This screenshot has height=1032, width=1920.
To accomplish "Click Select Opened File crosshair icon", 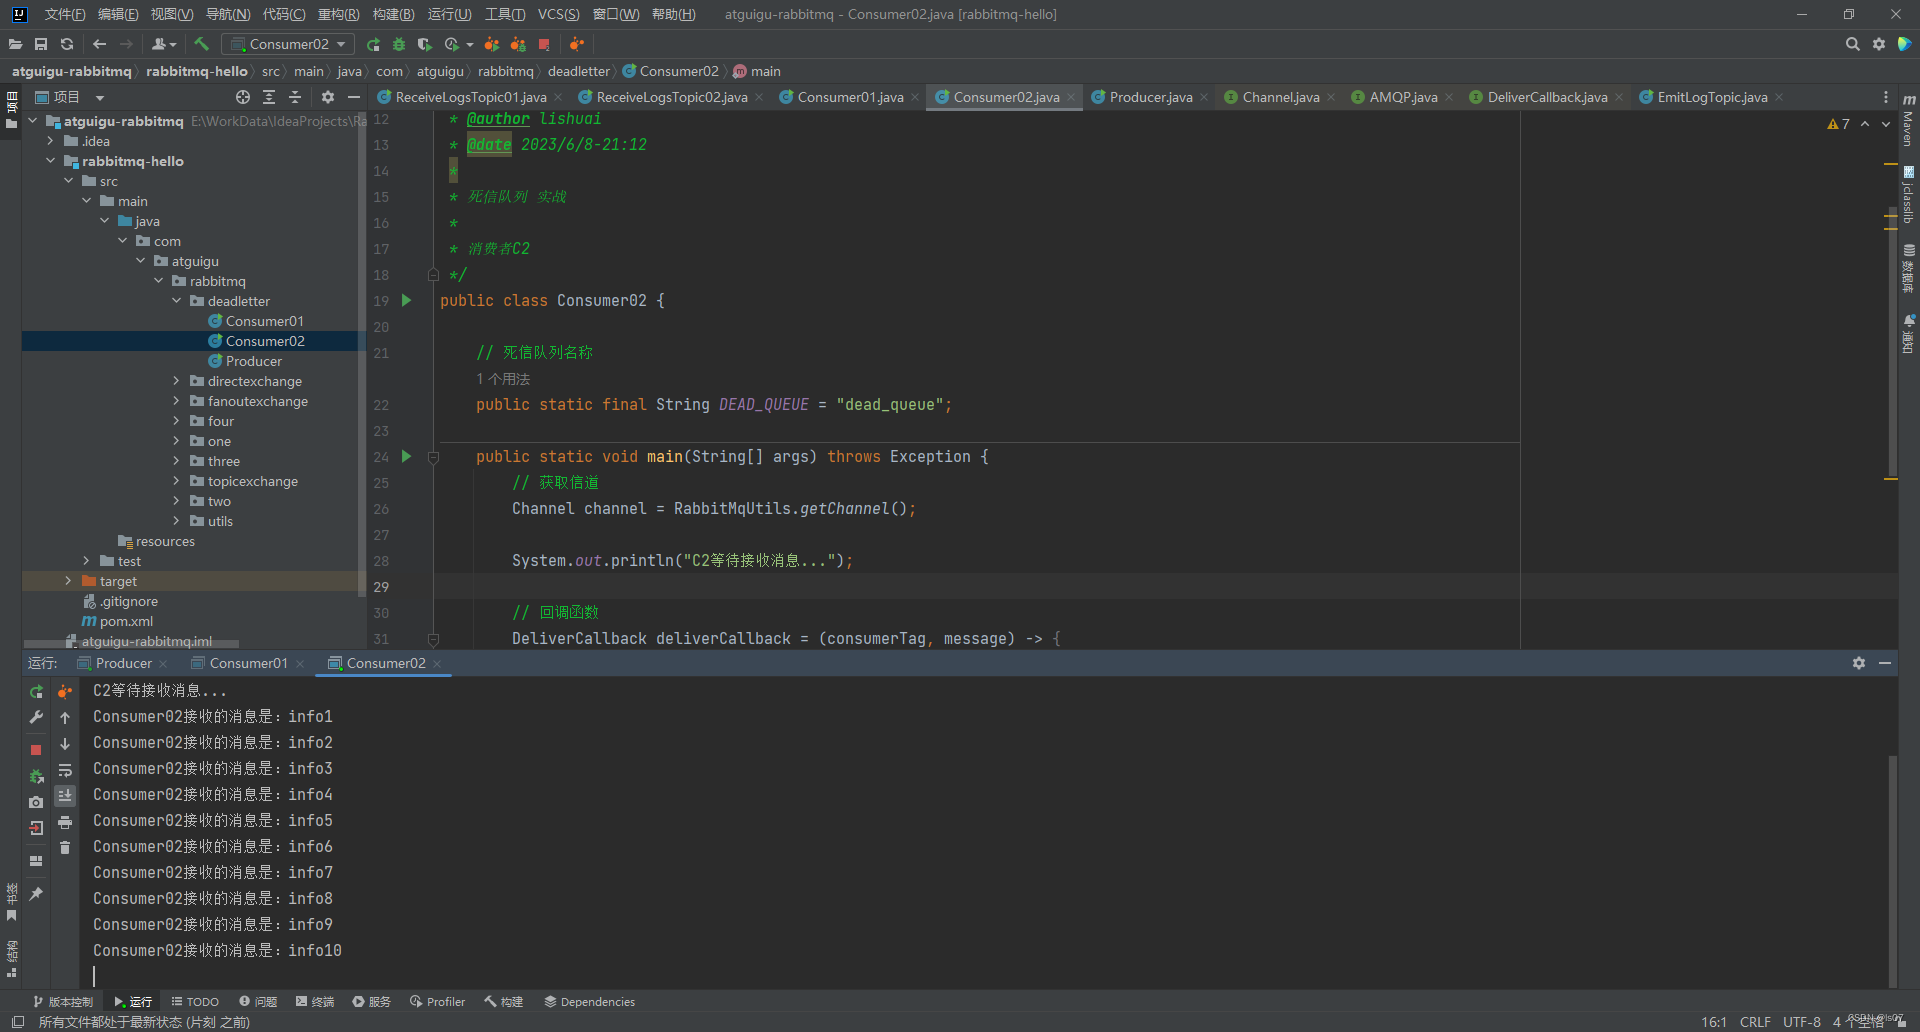I will click(x=243, y=97).
